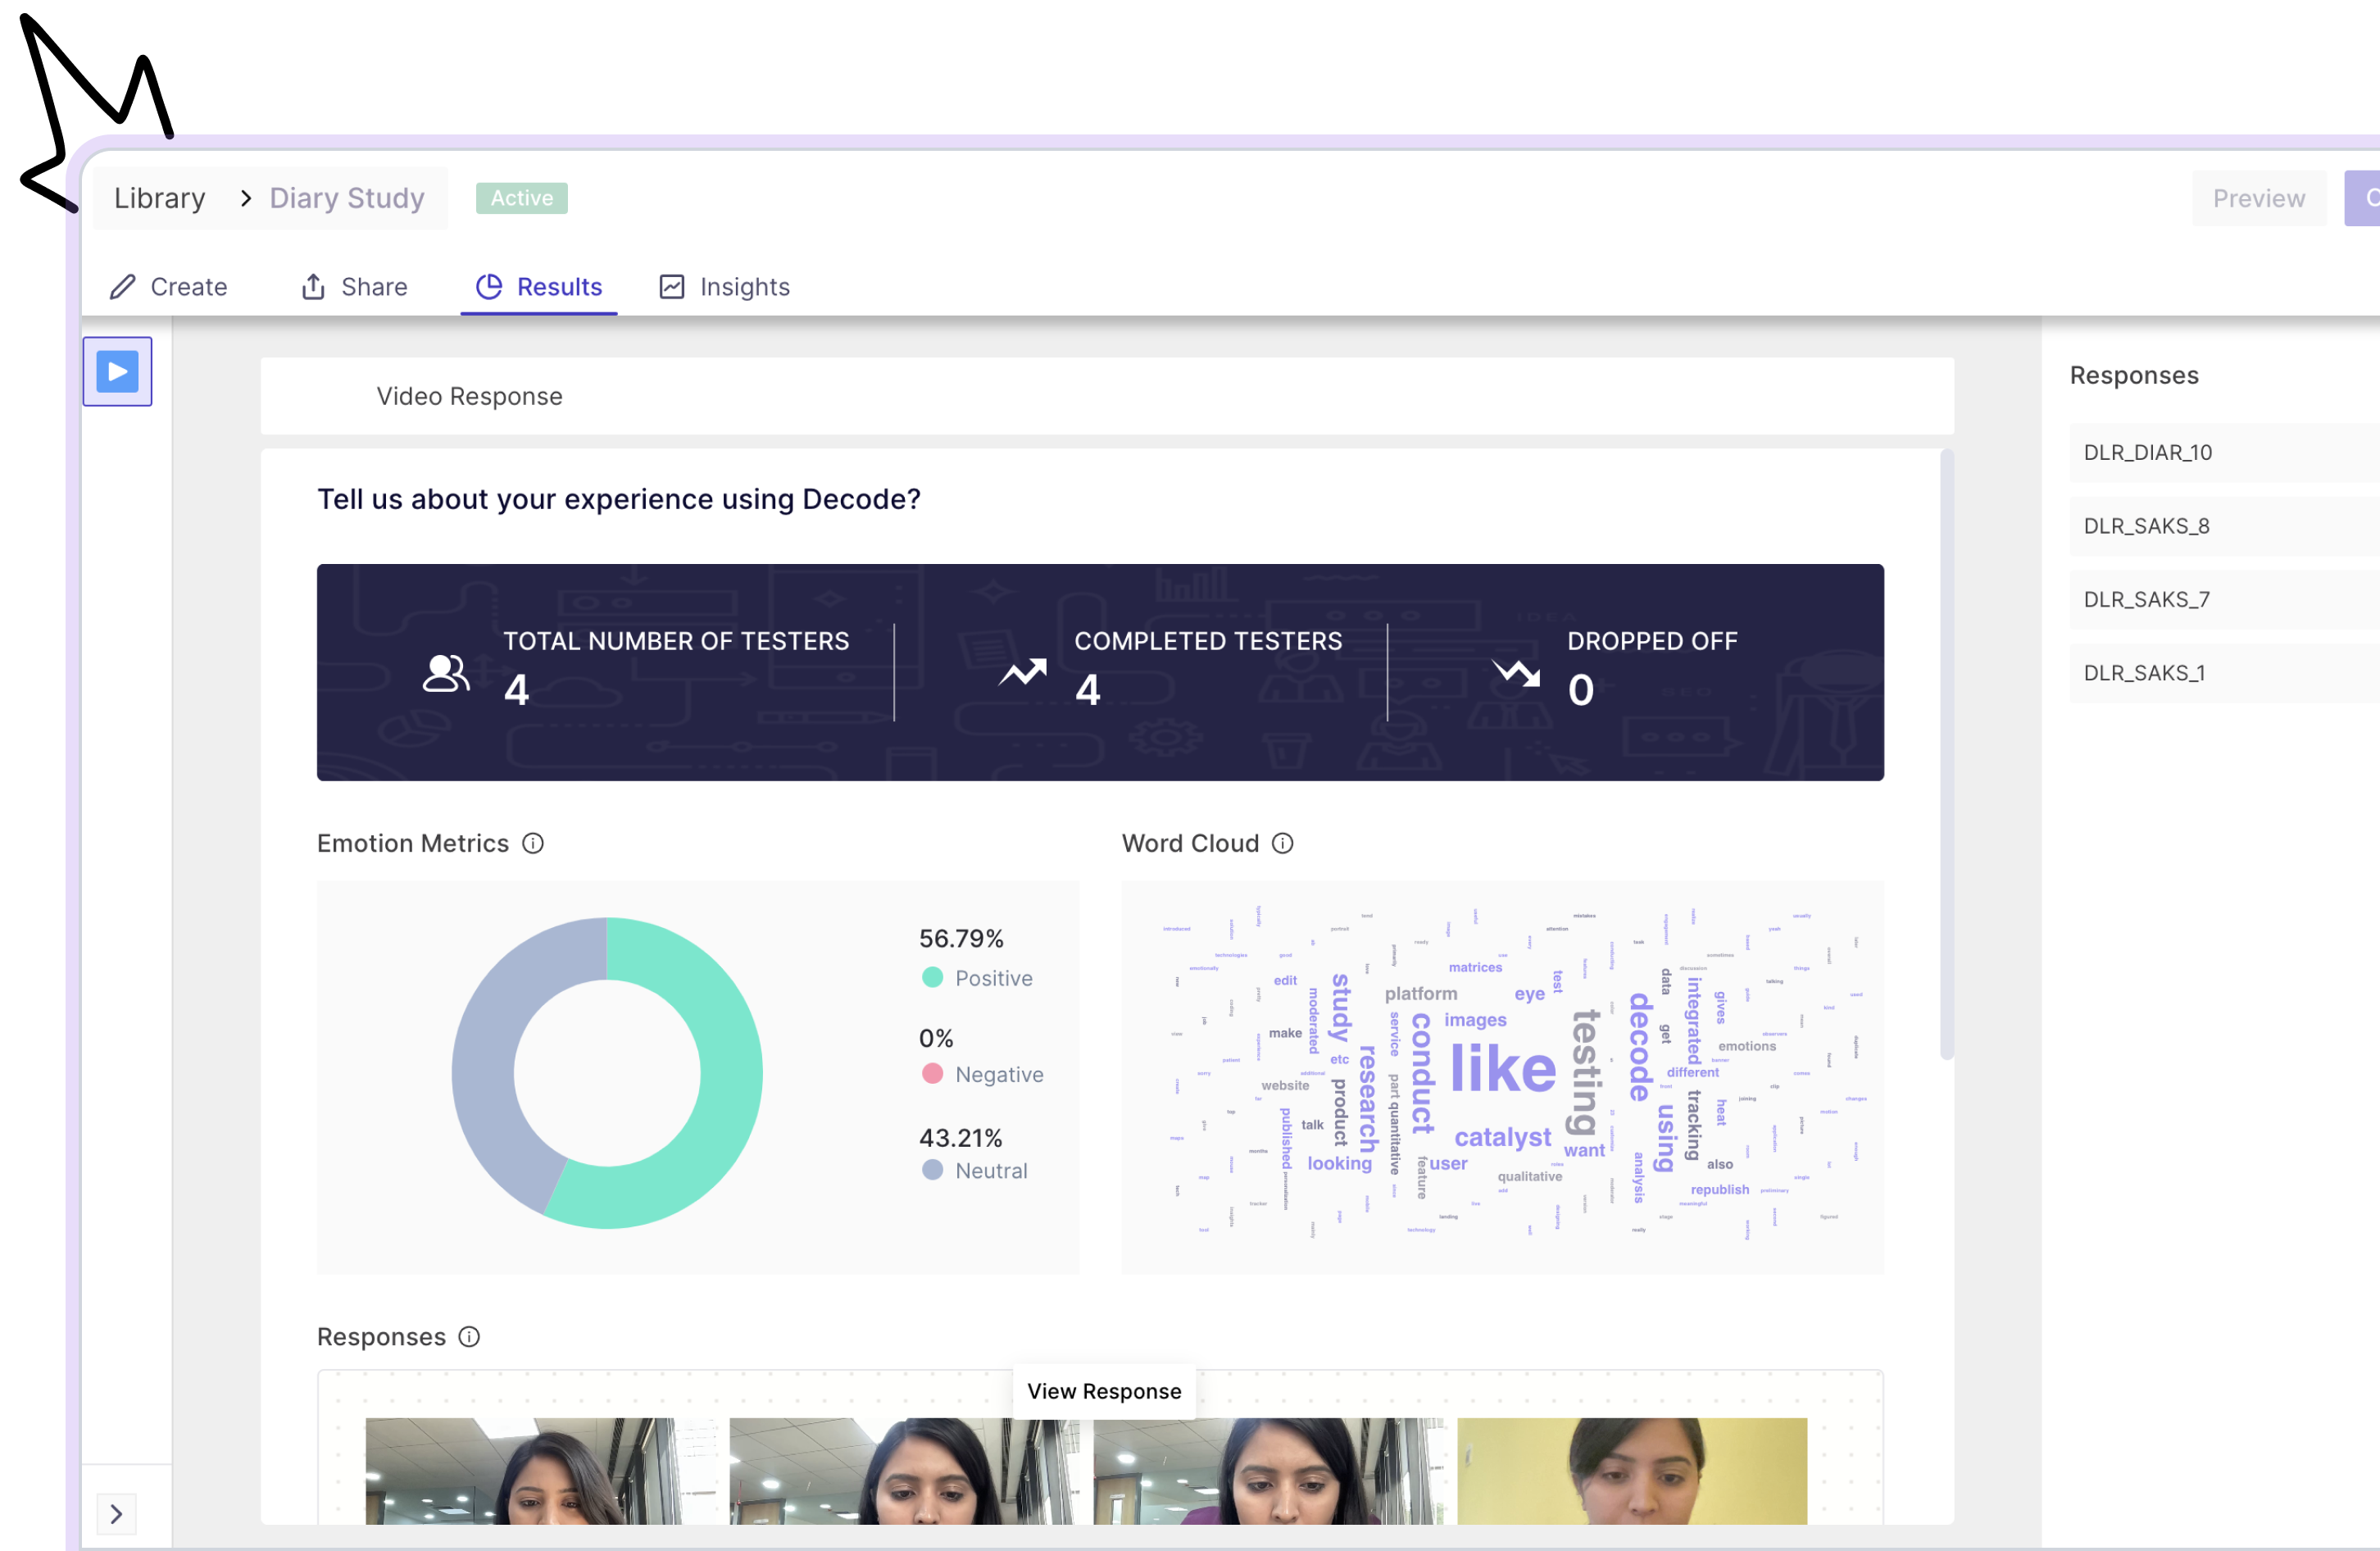Click the Responses heading in right panel
Screen dimensions: 2380x1551
pos(2134,375)
